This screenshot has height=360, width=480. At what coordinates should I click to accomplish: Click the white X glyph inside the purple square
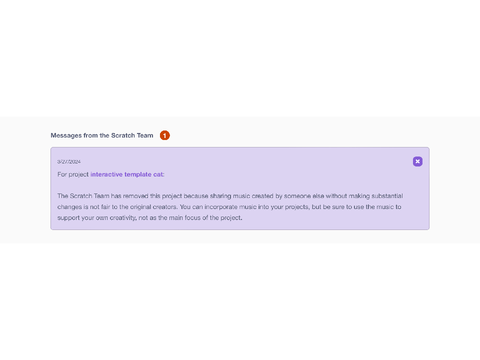click(417, 161)
